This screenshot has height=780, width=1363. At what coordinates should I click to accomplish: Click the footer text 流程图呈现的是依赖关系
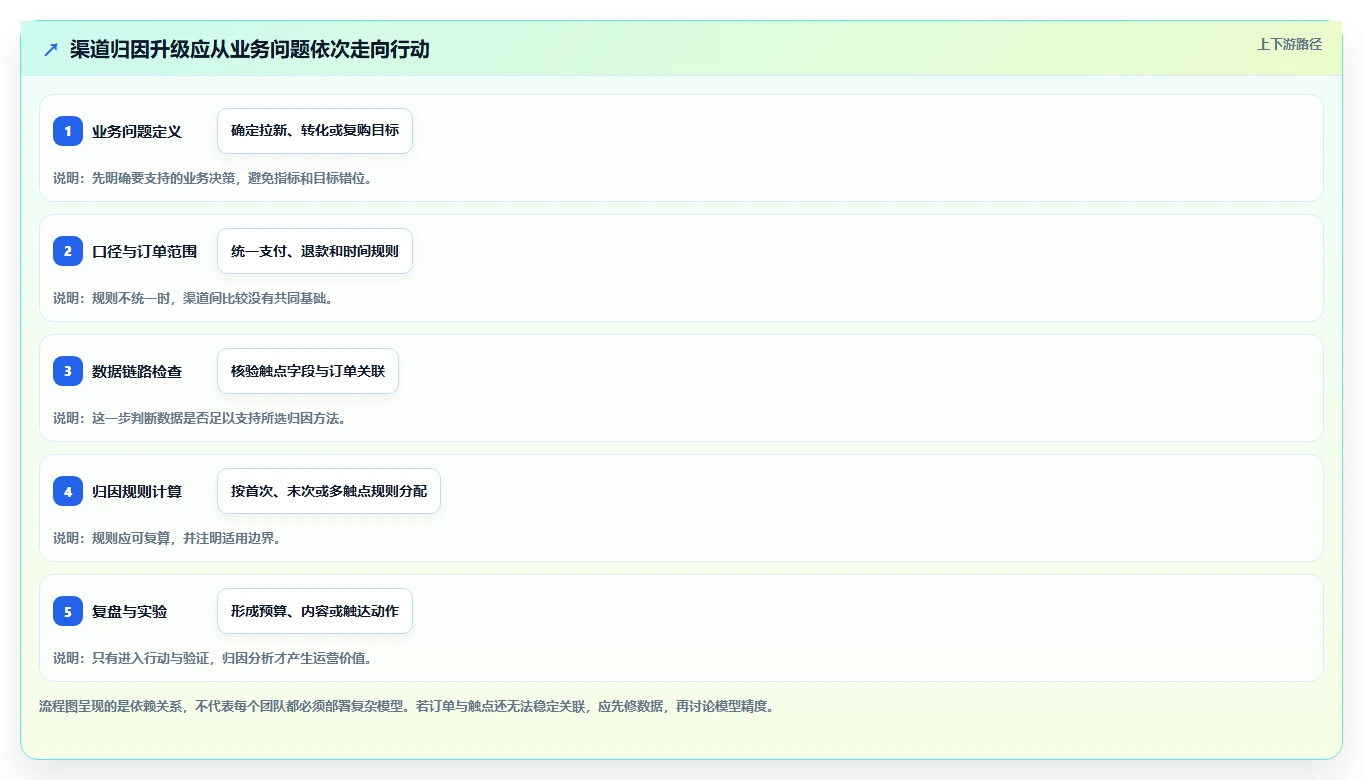point(110,706)
